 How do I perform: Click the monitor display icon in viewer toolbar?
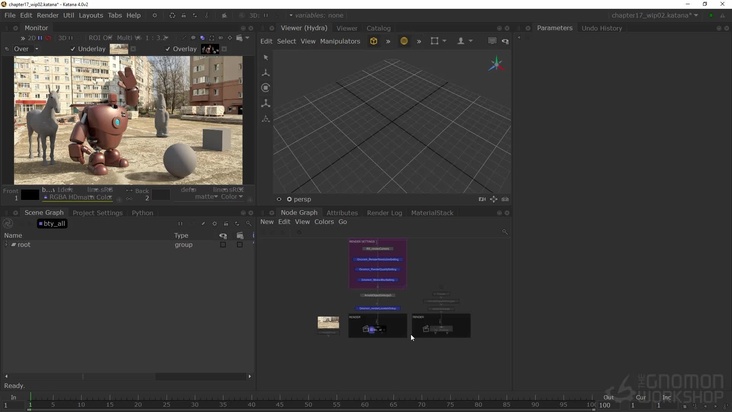492,41
